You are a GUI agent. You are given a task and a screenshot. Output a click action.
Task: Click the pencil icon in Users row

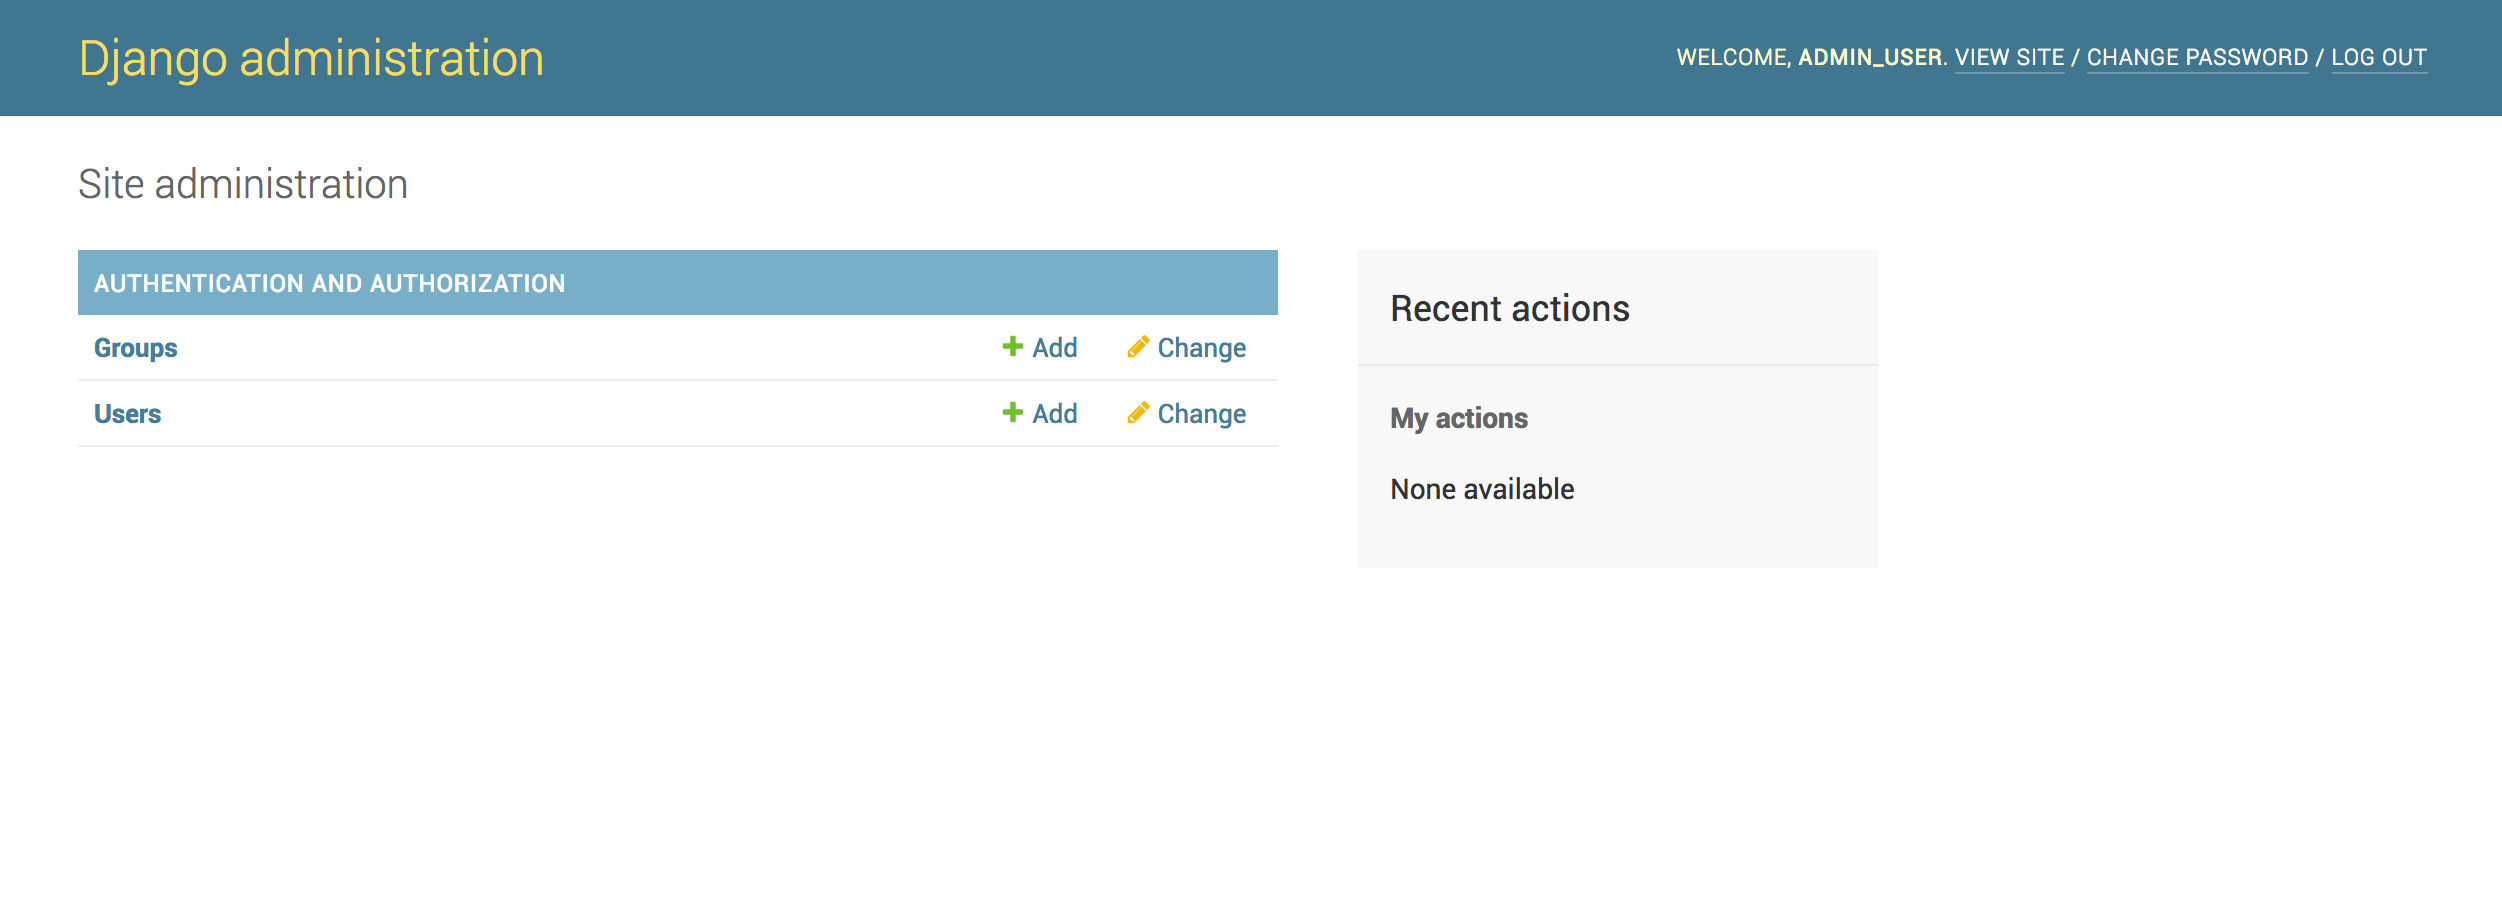coord(1137,412)
